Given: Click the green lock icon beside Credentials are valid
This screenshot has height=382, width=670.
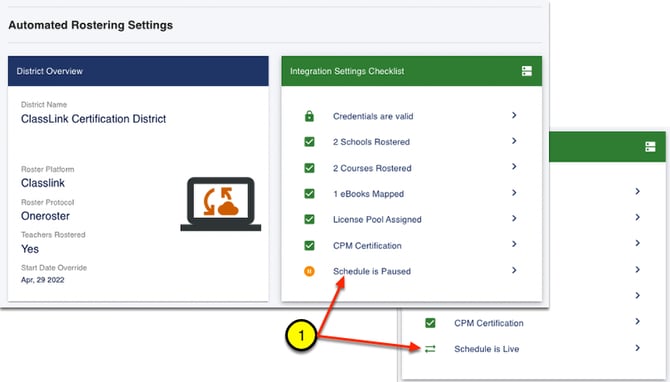Looking at the screenshot, I should coord(309,116).
